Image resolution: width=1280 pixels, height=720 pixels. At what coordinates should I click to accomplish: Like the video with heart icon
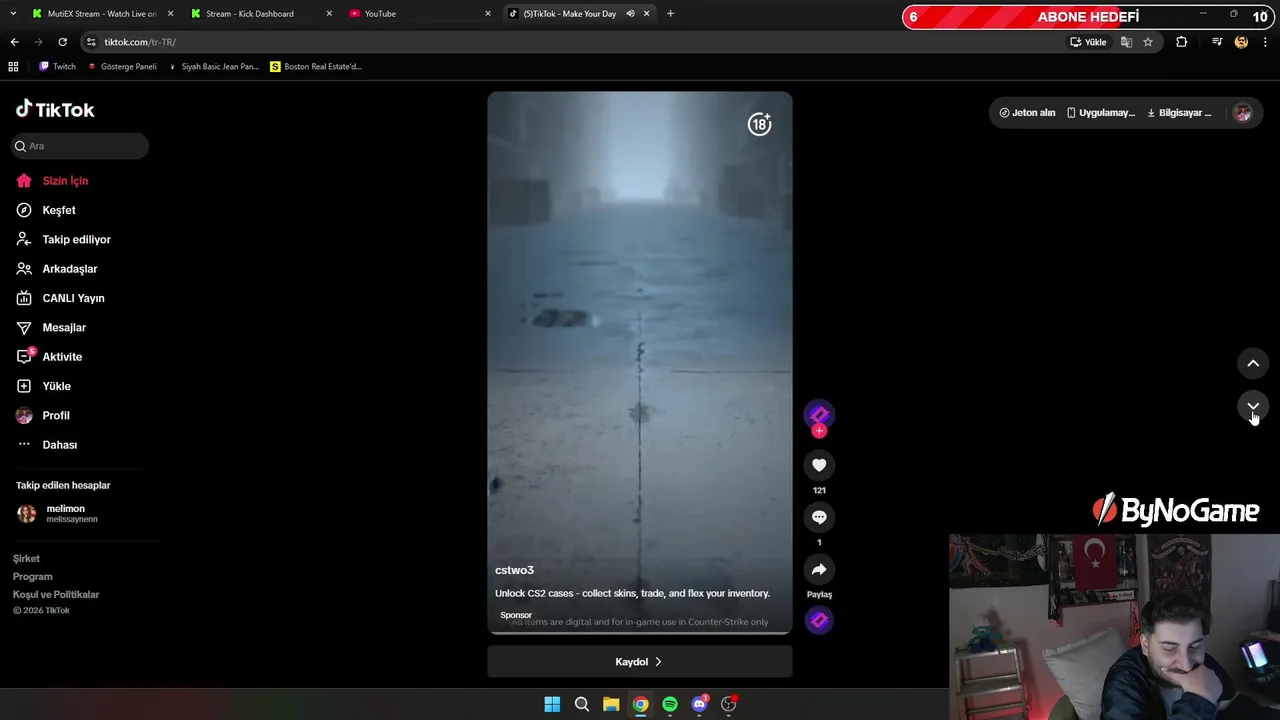(x=819, y=465)
